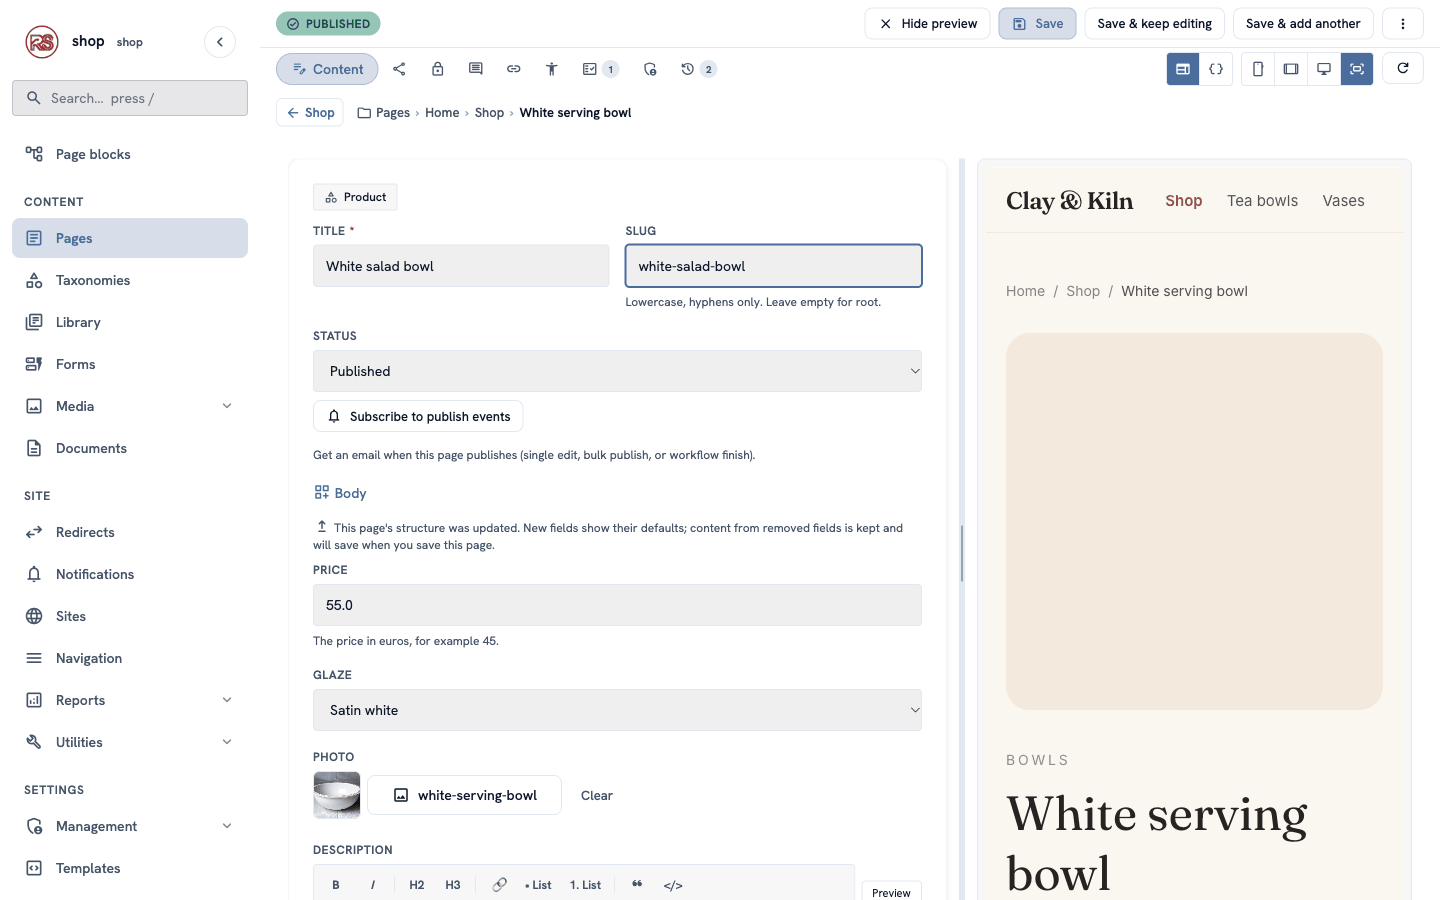Toggle H2 heading in description toolbar
Screen dimensions: 1440x900
[x=417, y=885]
